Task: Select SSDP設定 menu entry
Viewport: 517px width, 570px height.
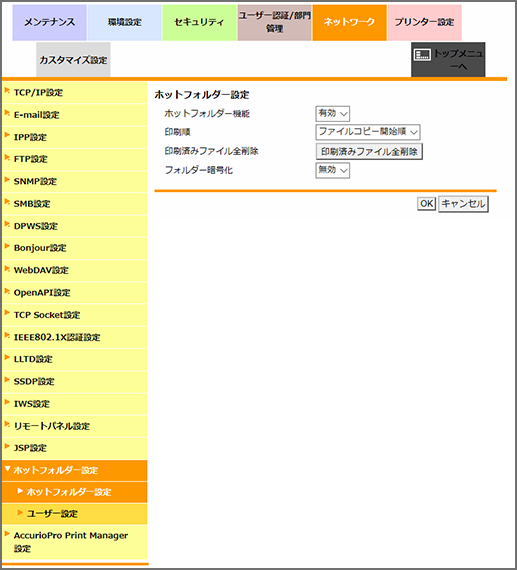Action: click(75, 381)
